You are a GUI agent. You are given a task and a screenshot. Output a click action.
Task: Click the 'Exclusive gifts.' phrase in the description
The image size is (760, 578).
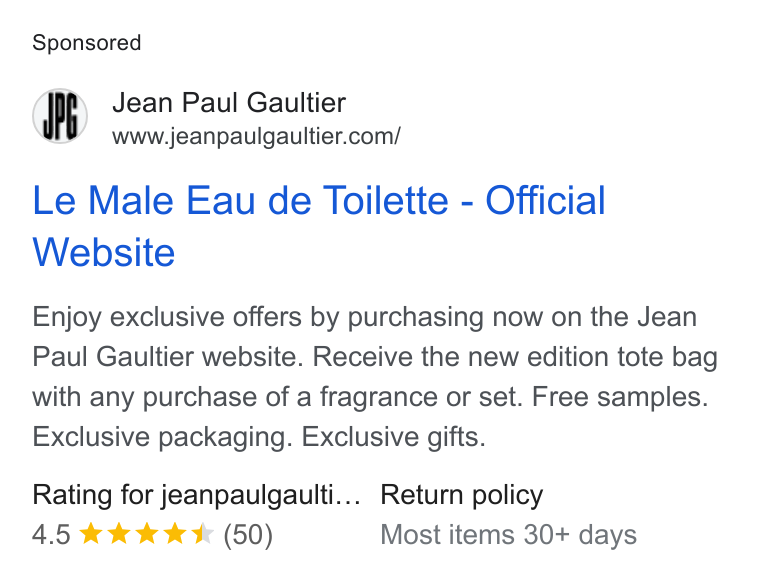393,437
